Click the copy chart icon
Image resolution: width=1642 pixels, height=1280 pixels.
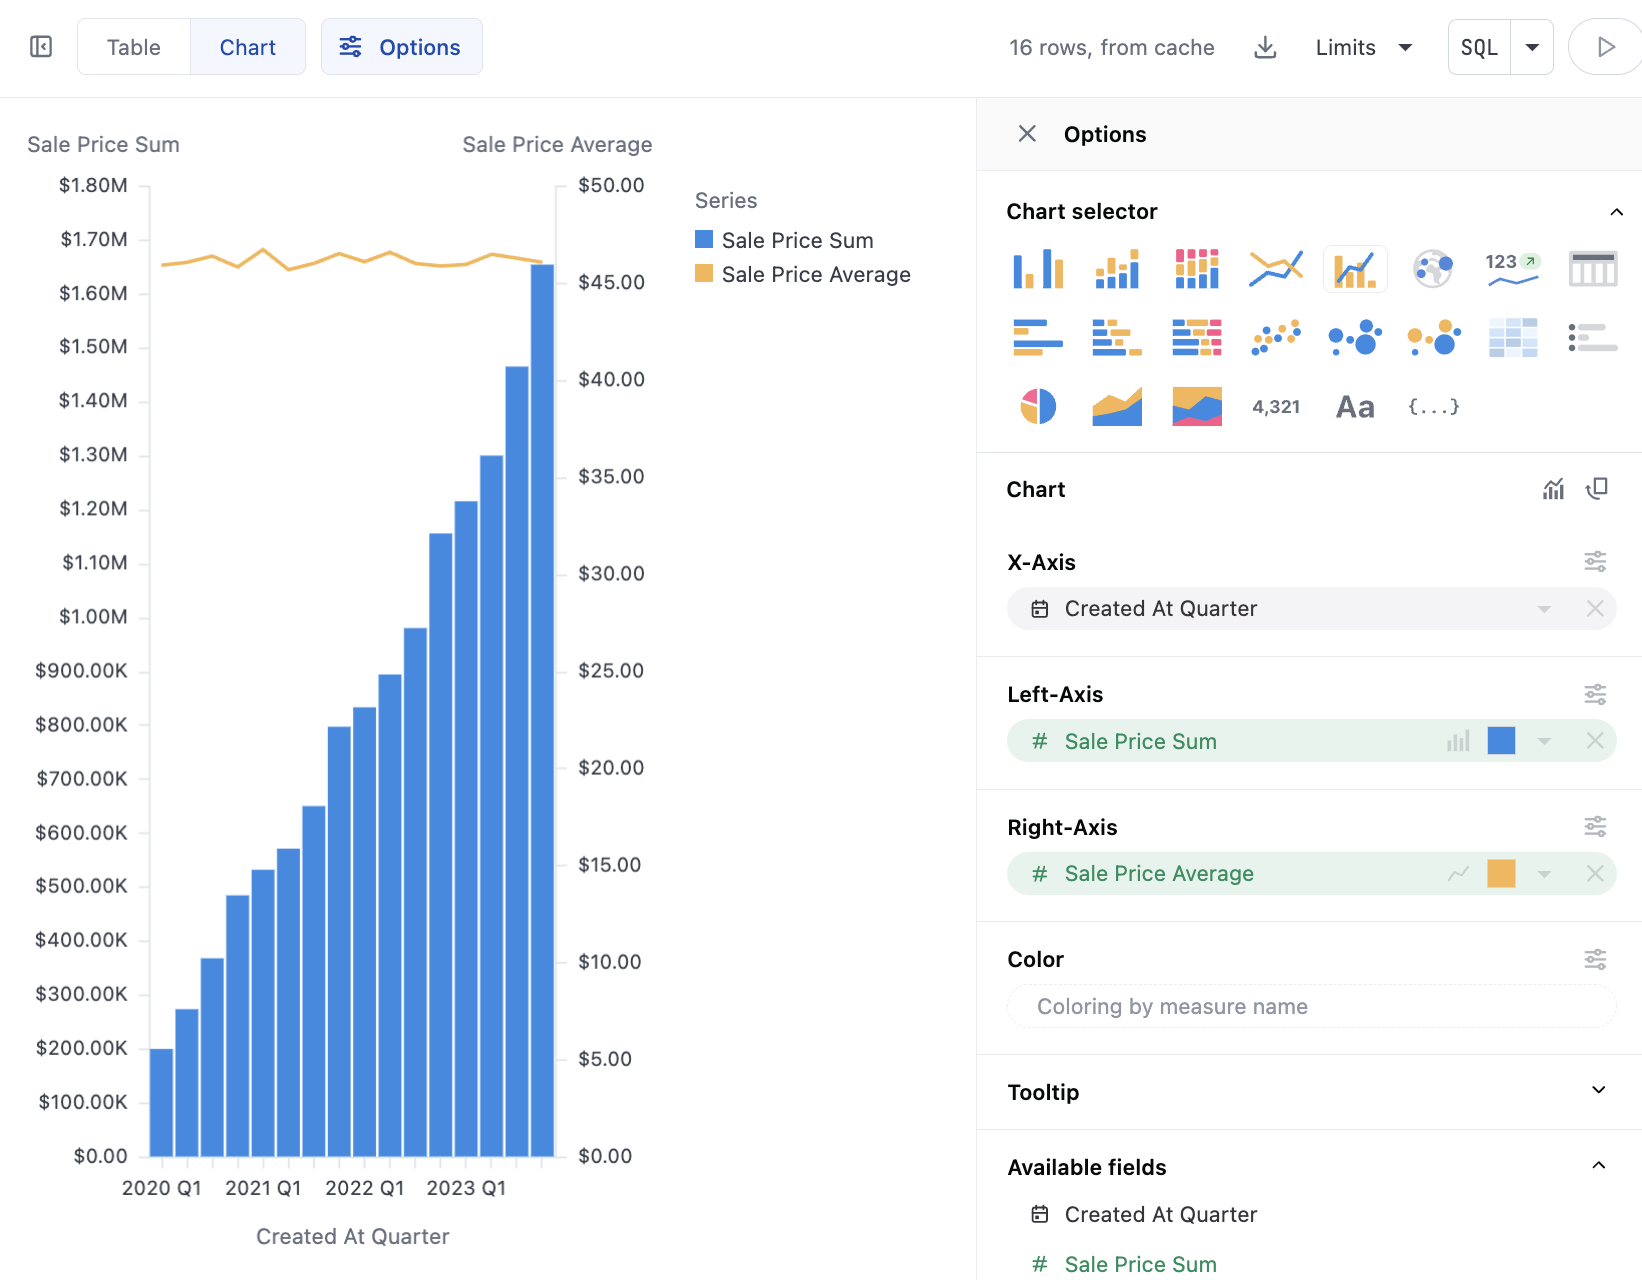tap(1597, 489)
